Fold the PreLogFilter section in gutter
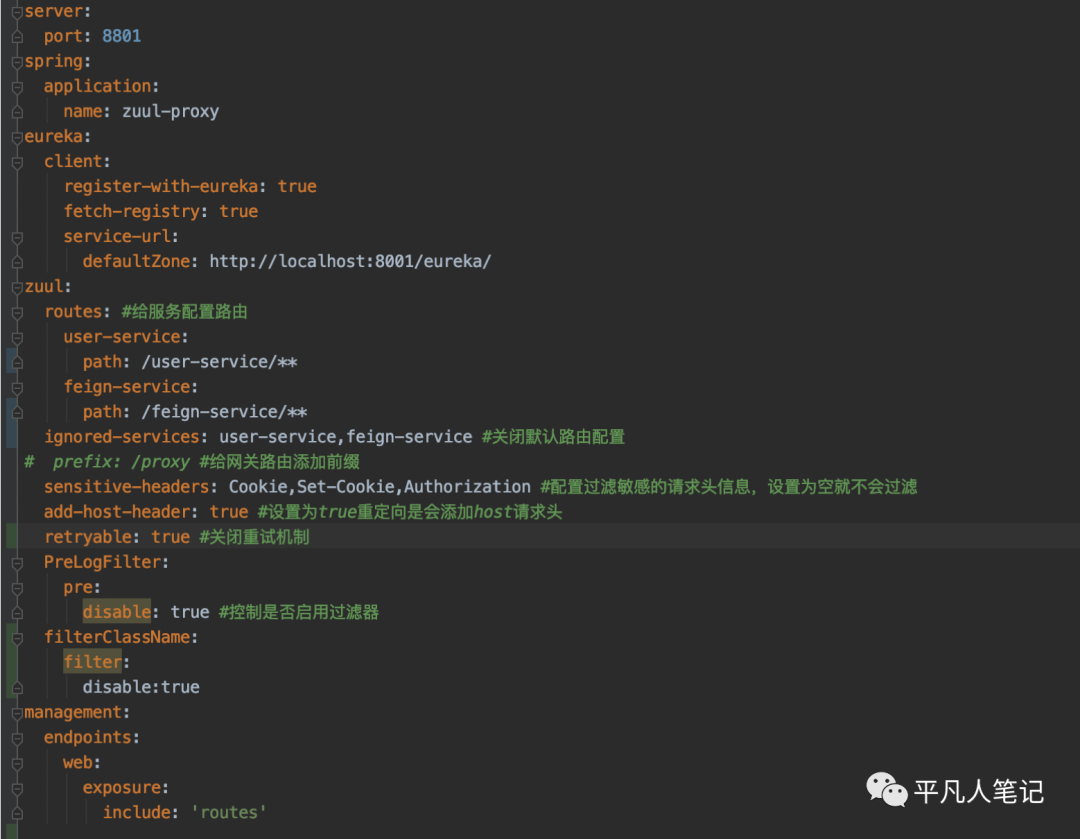The image size is (1080, 839). [x=17, y=563]
